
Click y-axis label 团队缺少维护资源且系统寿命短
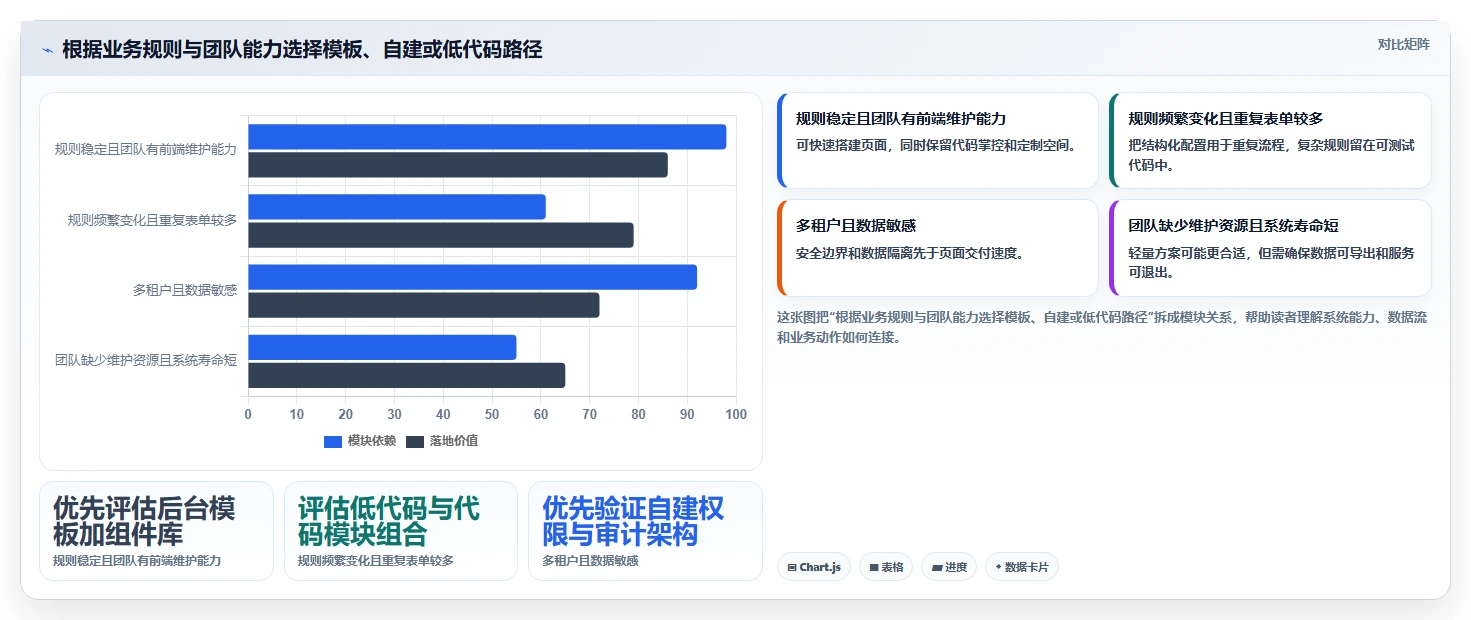pyautogui.click(x=146, y=360)
